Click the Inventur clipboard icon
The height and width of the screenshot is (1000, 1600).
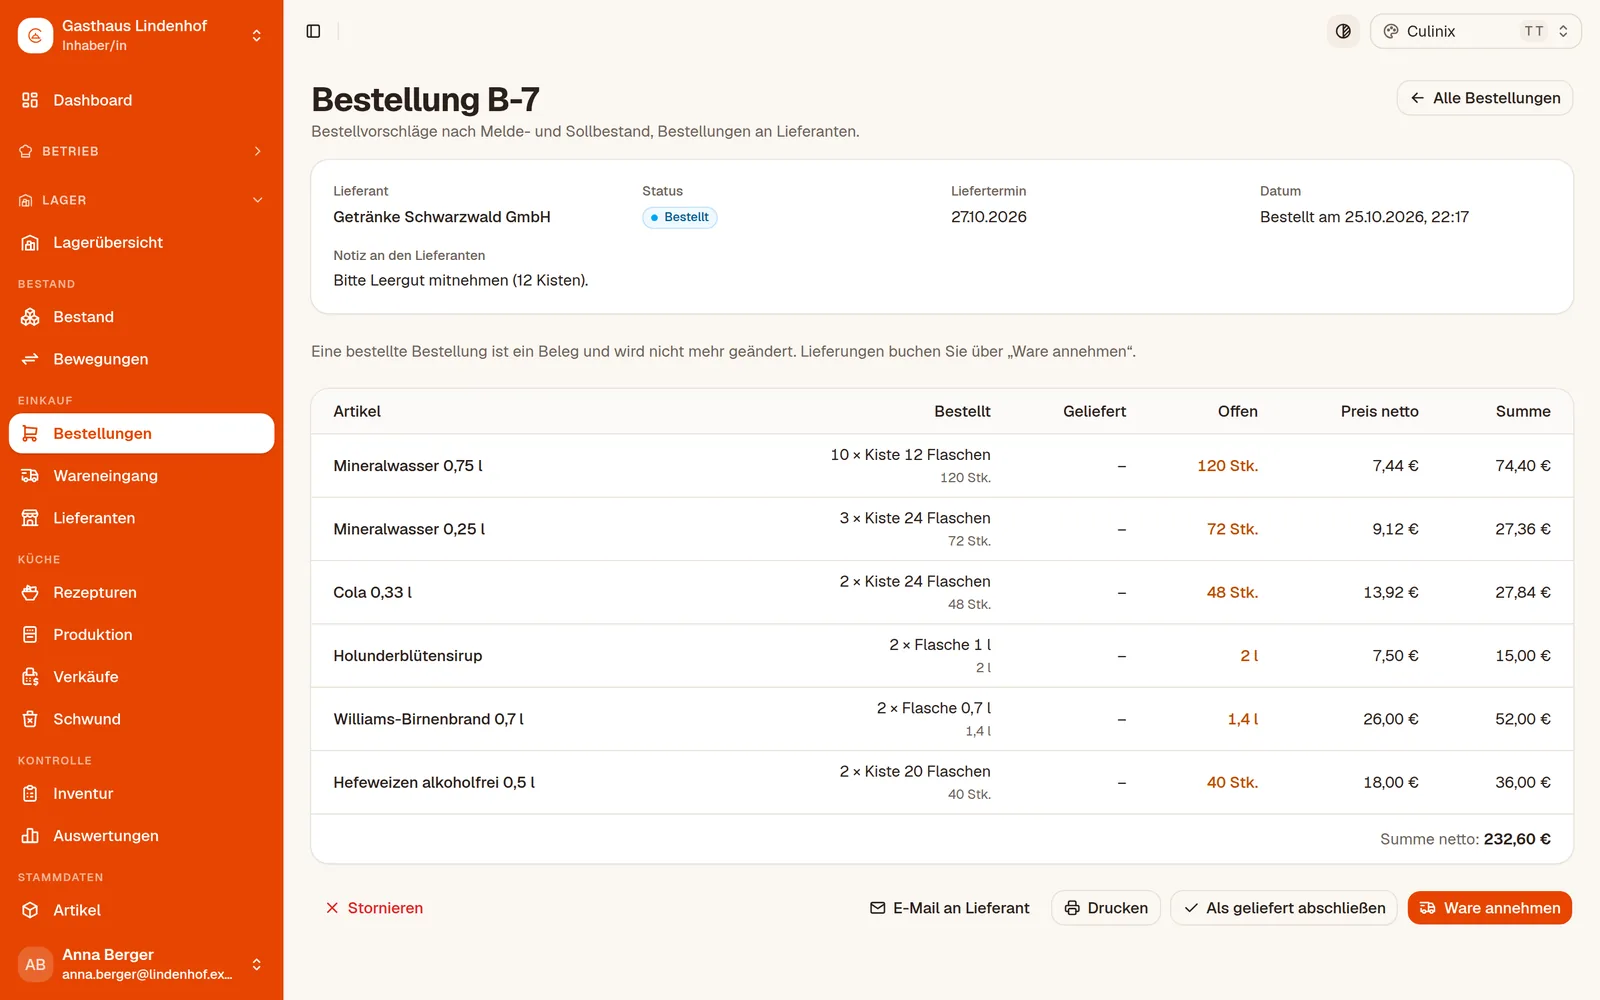pos(30,793)
